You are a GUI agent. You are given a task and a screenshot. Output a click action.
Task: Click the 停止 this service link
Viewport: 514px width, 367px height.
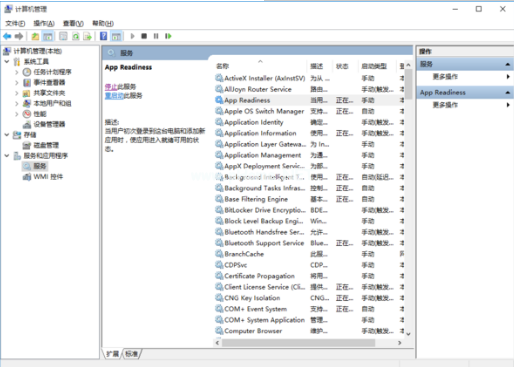(x=111, y=87)
